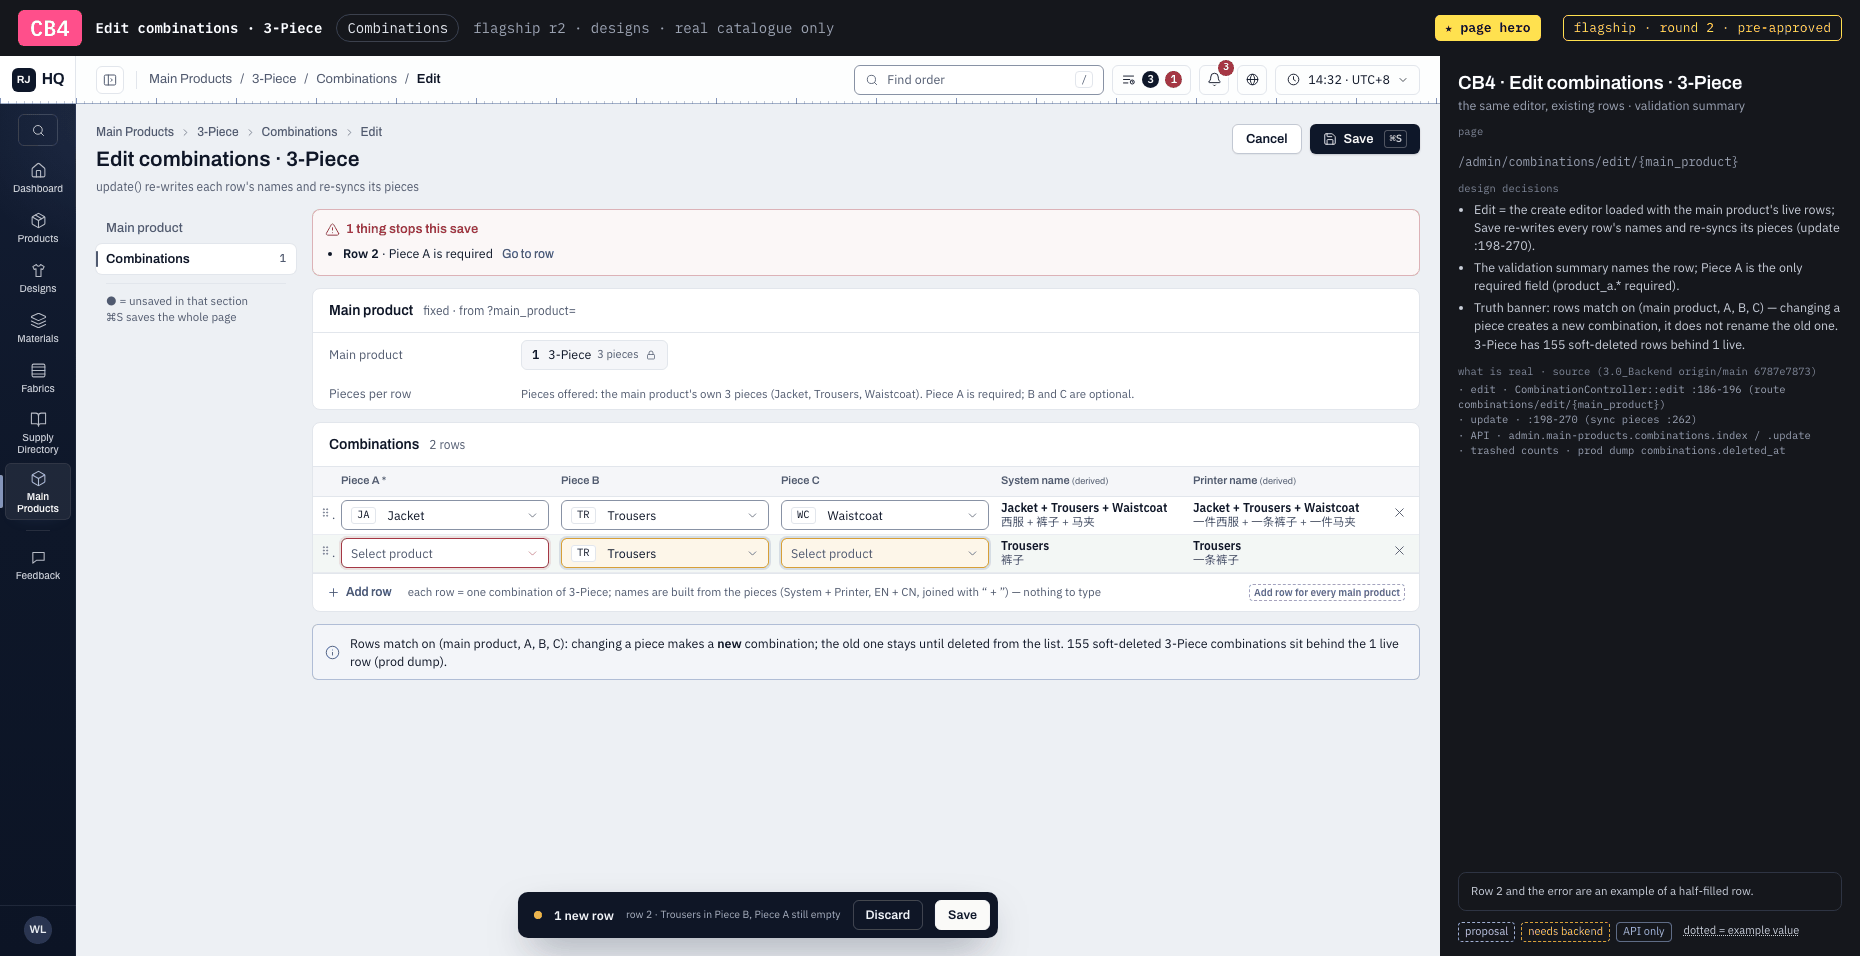Open Products in the sidebar
The image size is (1860, 956).
click(x=38, y=228)
